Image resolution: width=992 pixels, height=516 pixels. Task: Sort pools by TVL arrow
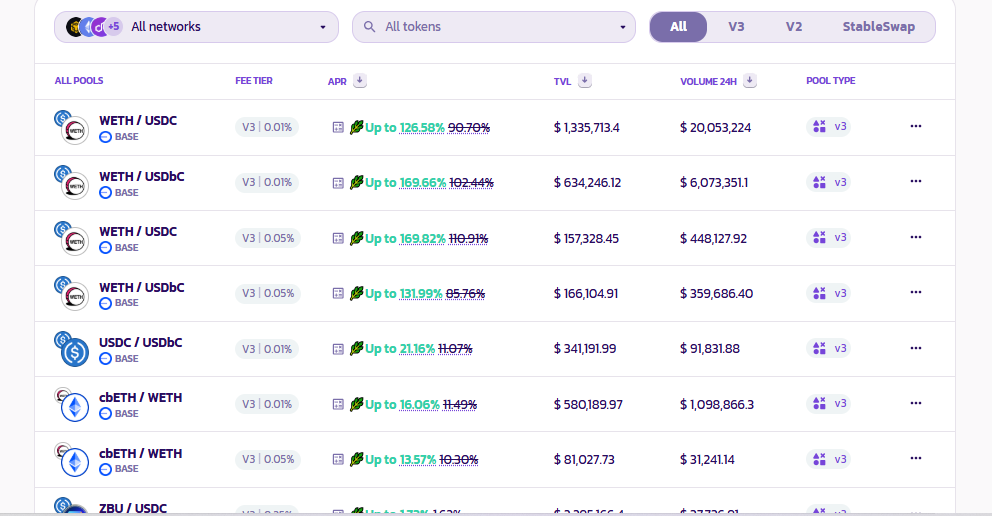585,81
